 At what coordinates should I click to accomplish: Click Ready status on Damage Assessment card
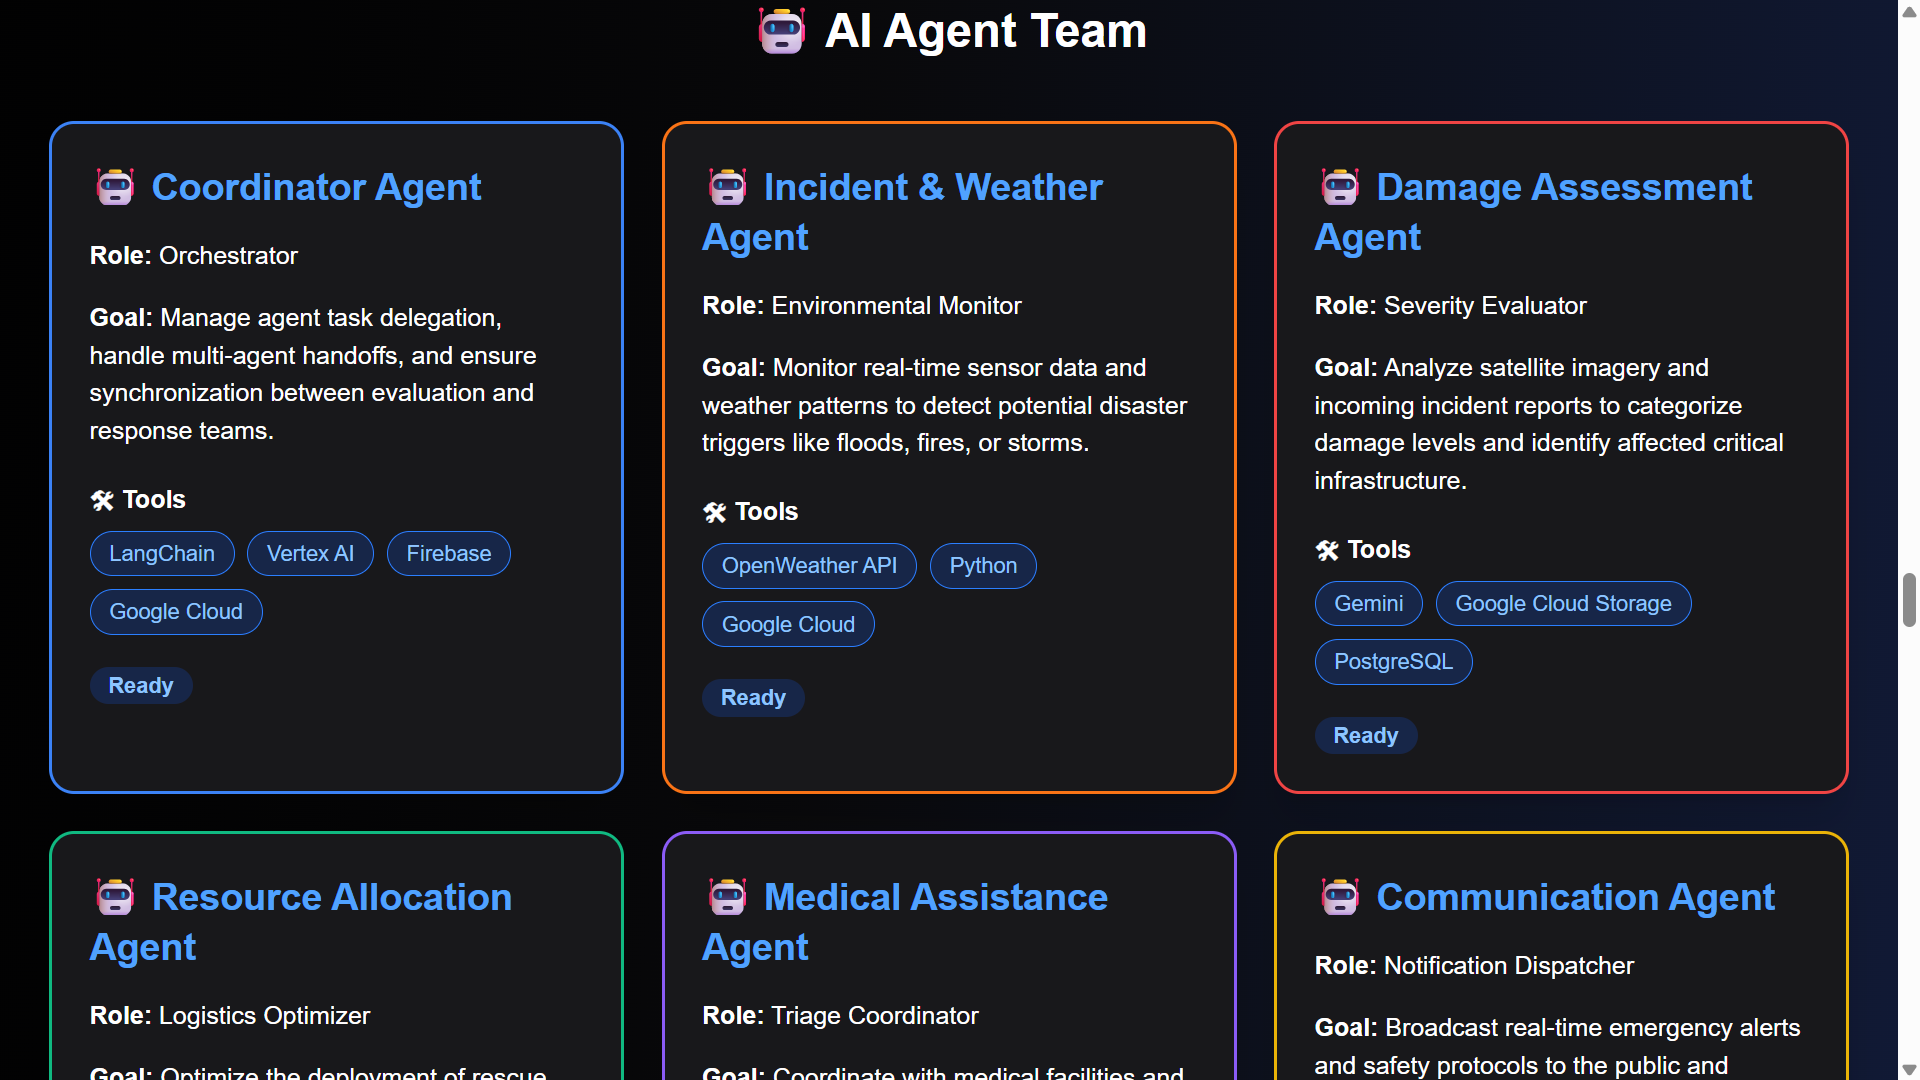point(1365,736)
